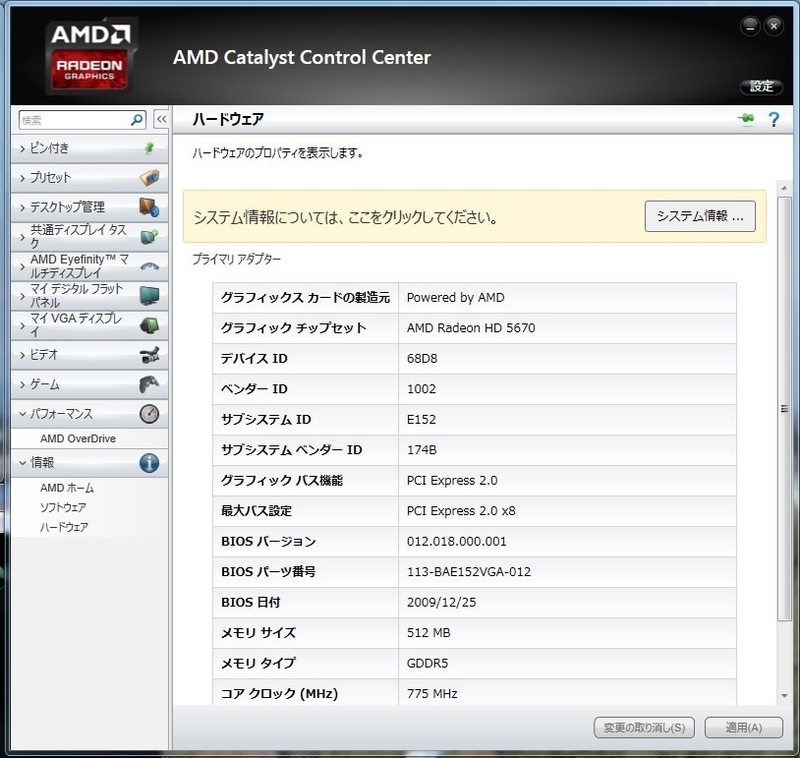800x758 pixels.
Task: Select the Powered by AMD value
Action: click(x=456, y=297)
